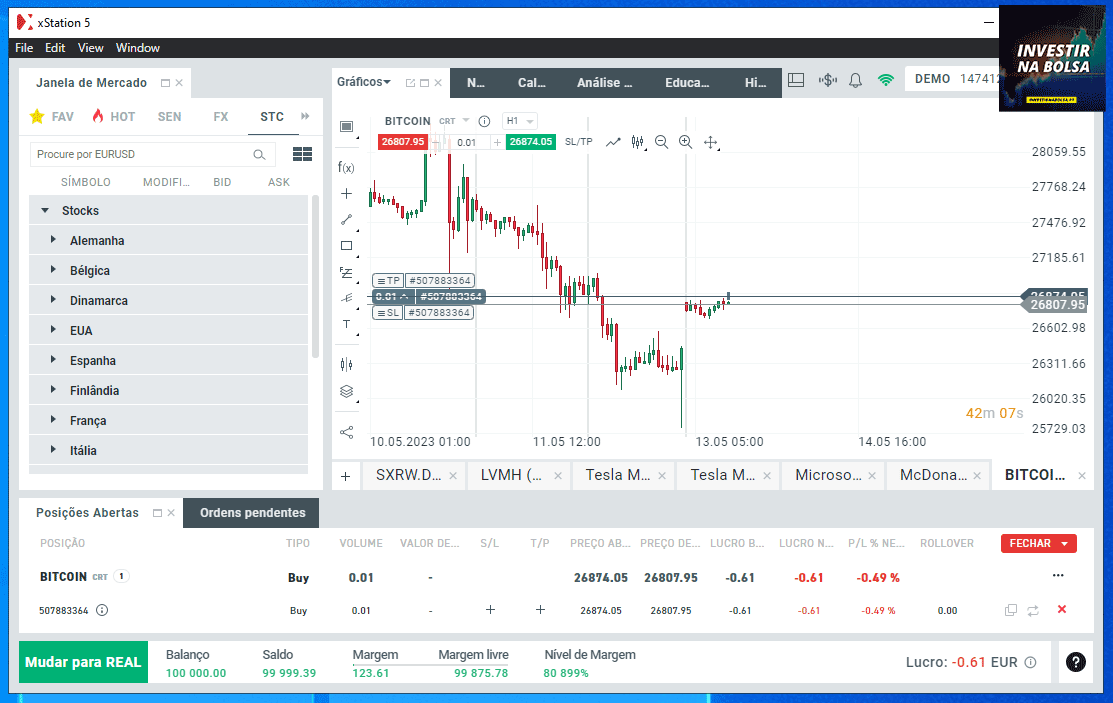The height and width of the screenshot is (703, 1113).
Task: Select the rectangle drawing tool
Action: pos(346,245)
